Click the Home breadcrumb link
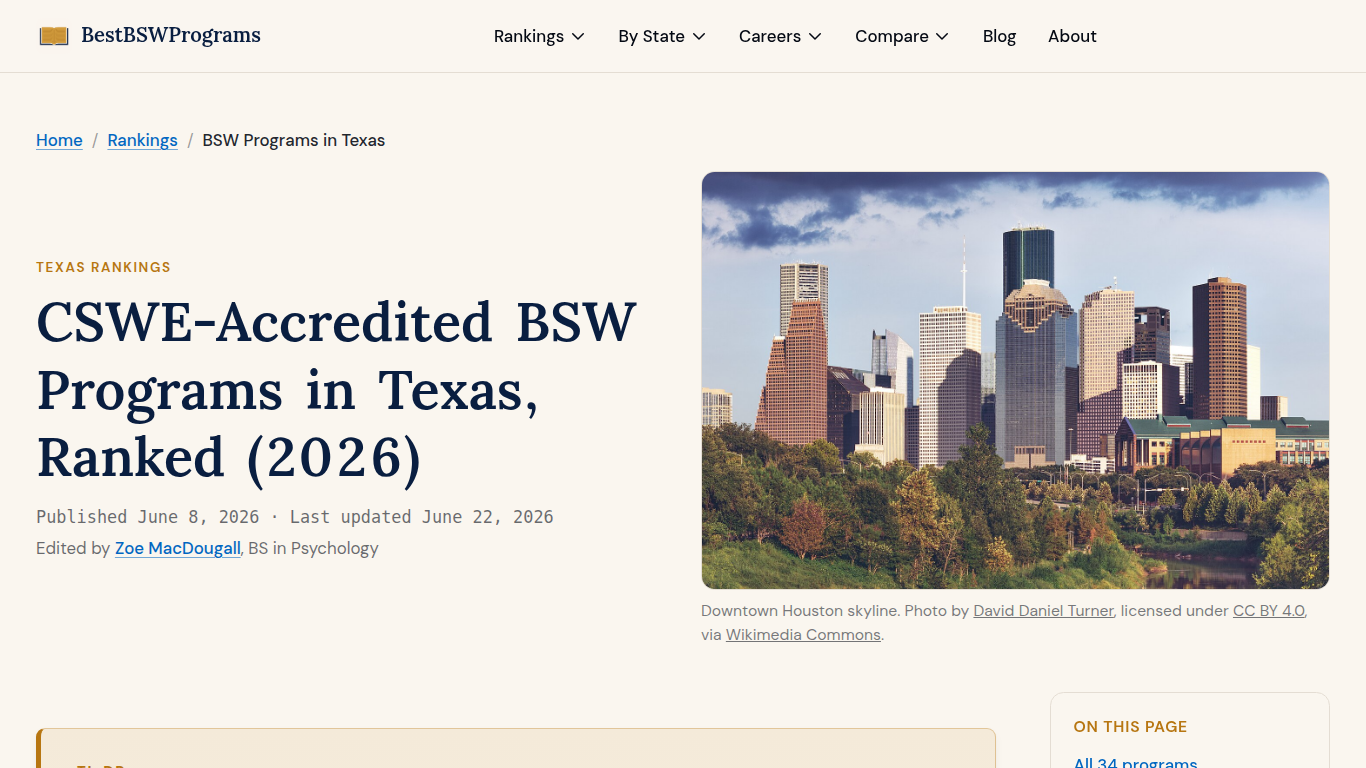1366x768 pixels. pos(59,140)
